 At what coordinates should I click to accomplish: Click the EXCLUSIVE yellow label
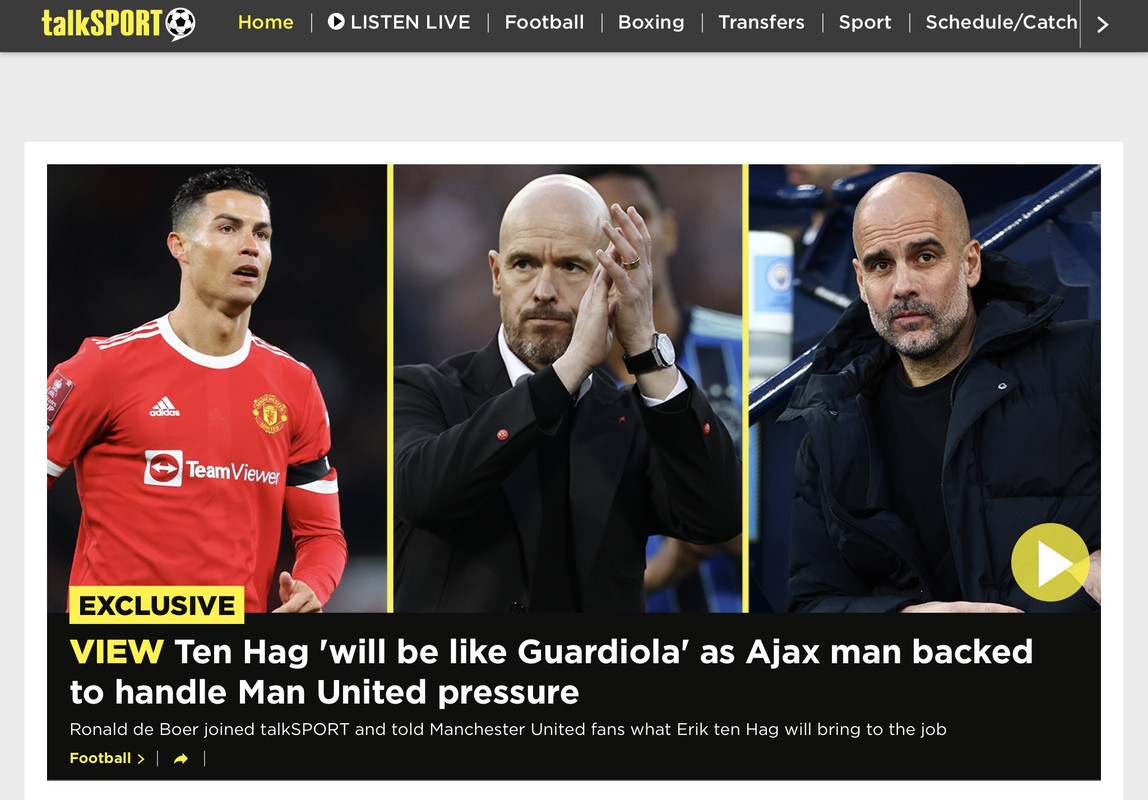click(157, 605)
